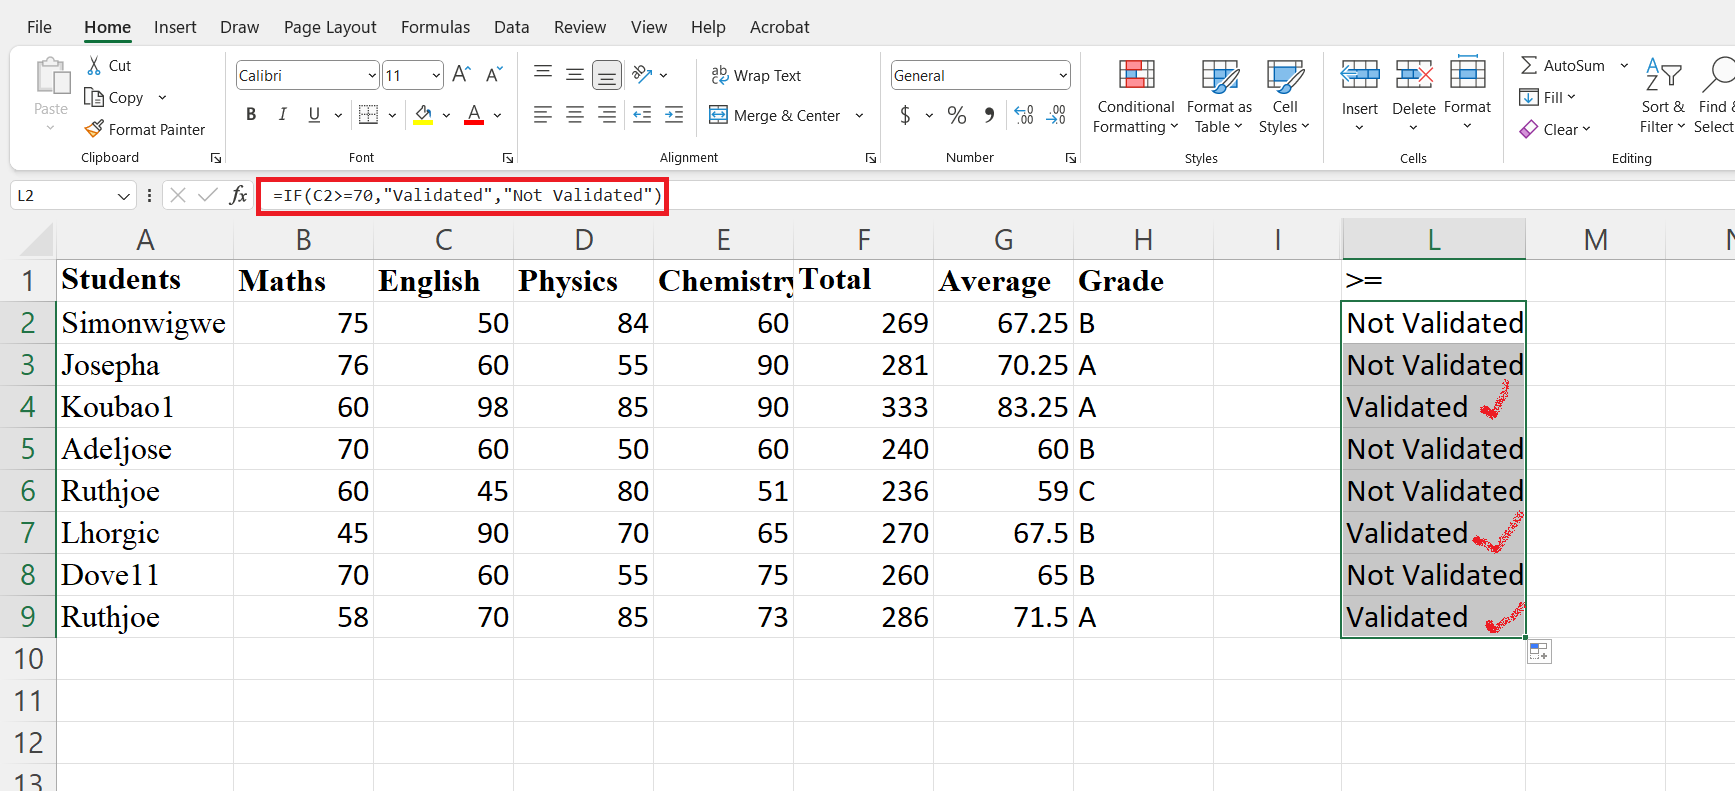Click the Insert Function fx icon

click(238, 195)
